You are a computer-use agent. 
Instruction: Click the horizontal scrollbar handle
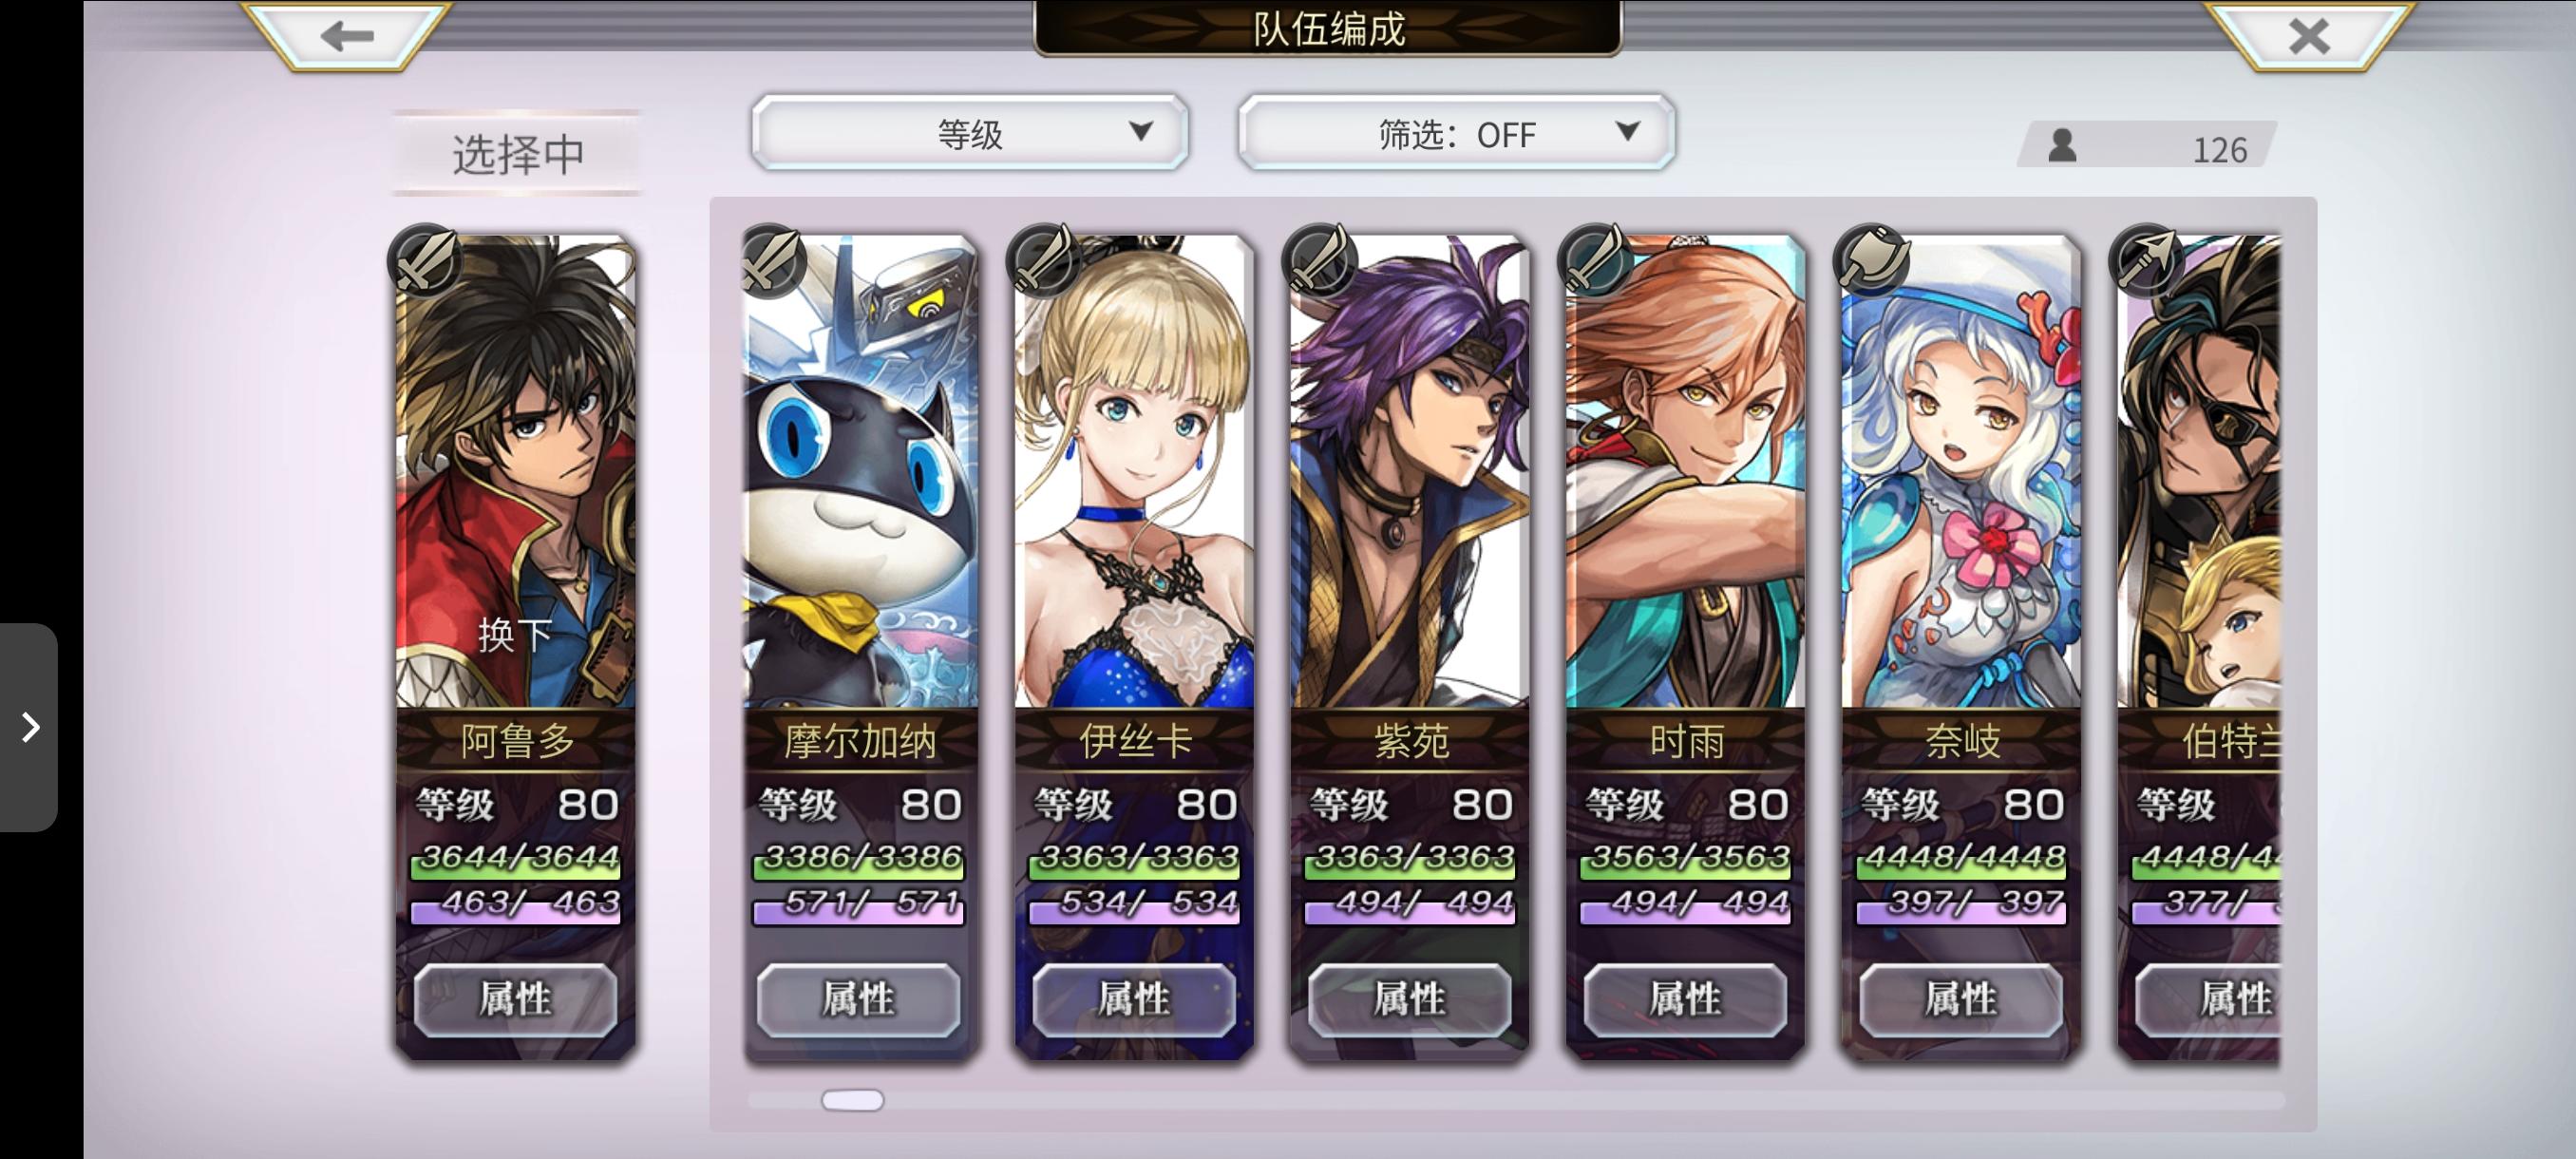852,1100
